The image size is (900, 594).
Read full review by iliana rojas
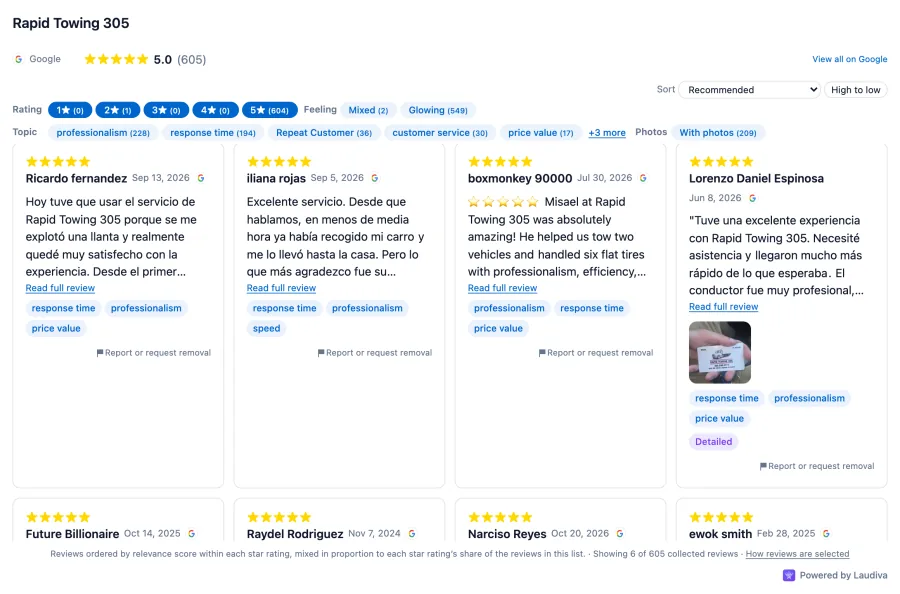[281, 288]
